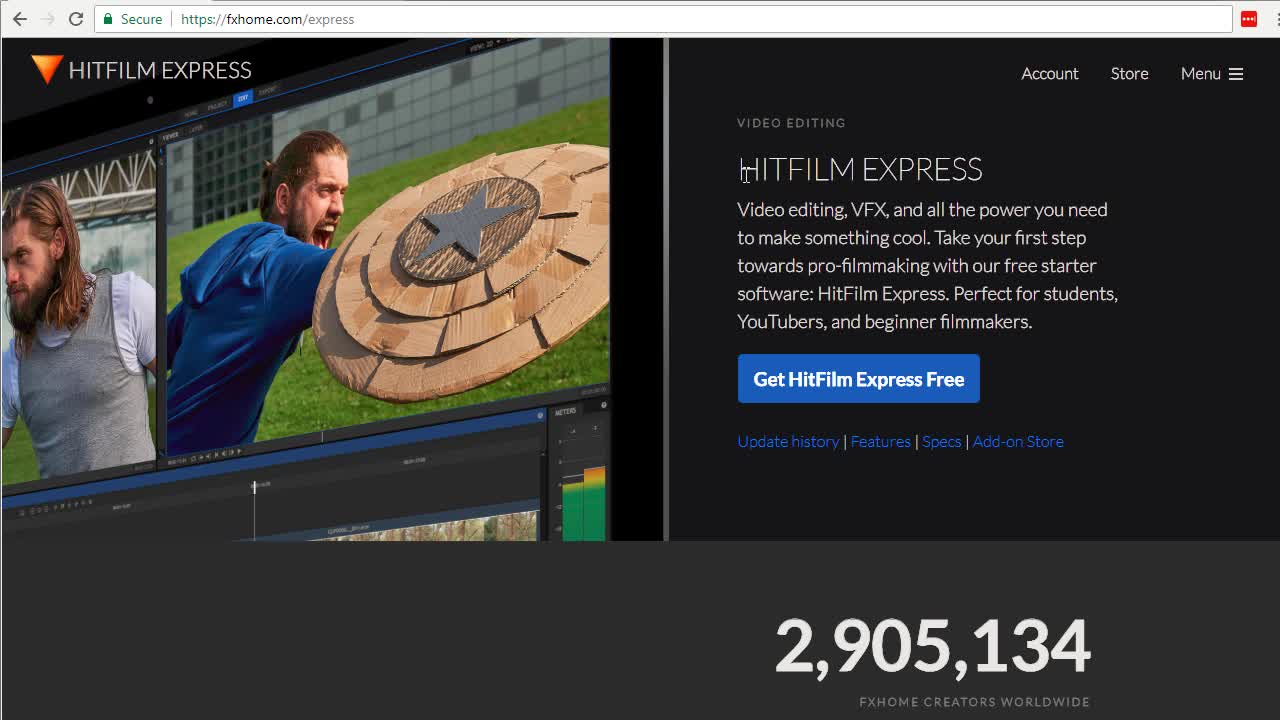Go back with the browser back arrow

20,19
